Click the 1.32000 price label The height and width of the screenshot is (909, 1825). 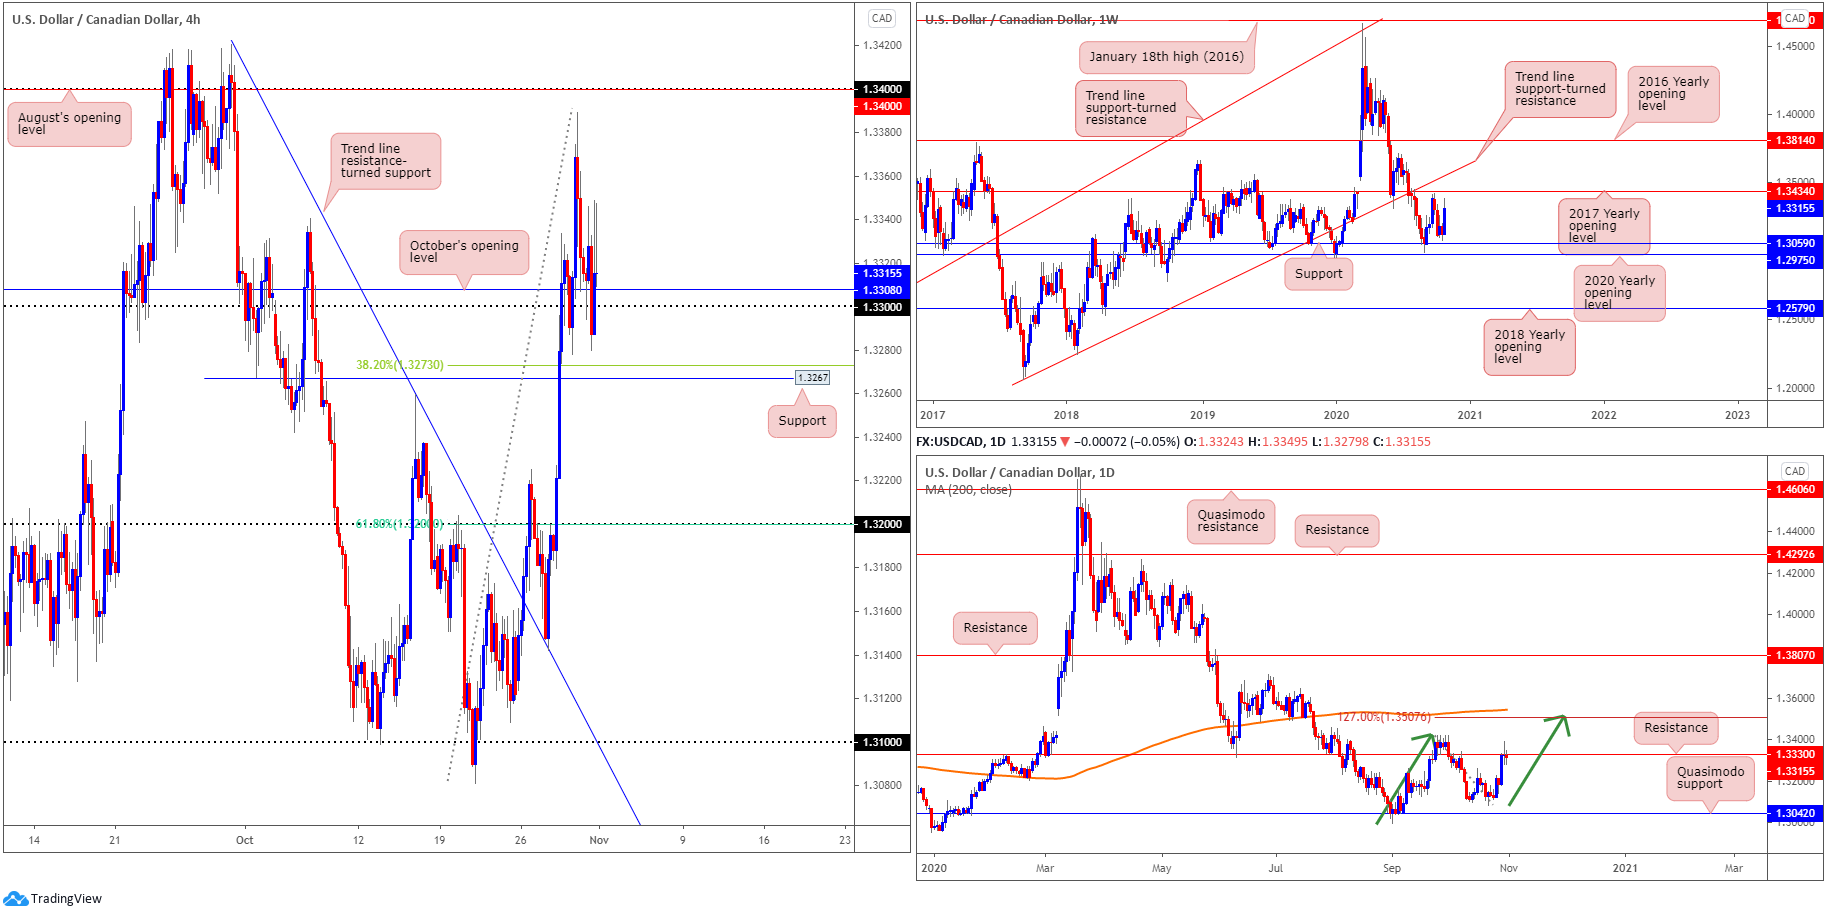click(882, 524)
